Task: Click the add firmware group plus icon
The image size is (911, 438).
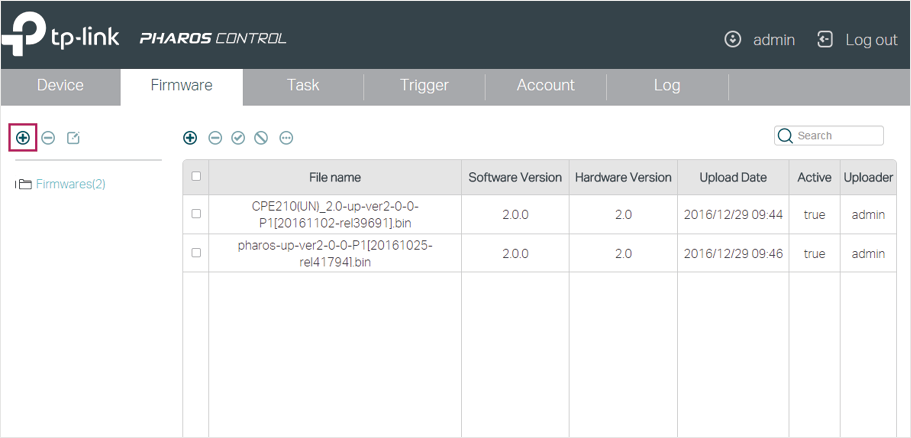Action: (23, 138)
